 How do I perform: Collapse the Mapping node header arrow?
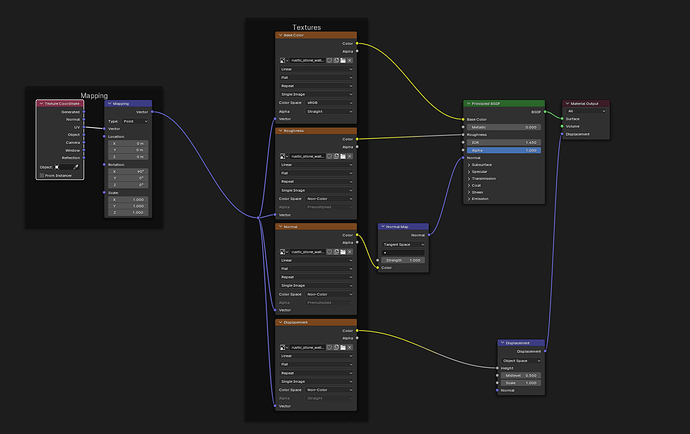109,103
